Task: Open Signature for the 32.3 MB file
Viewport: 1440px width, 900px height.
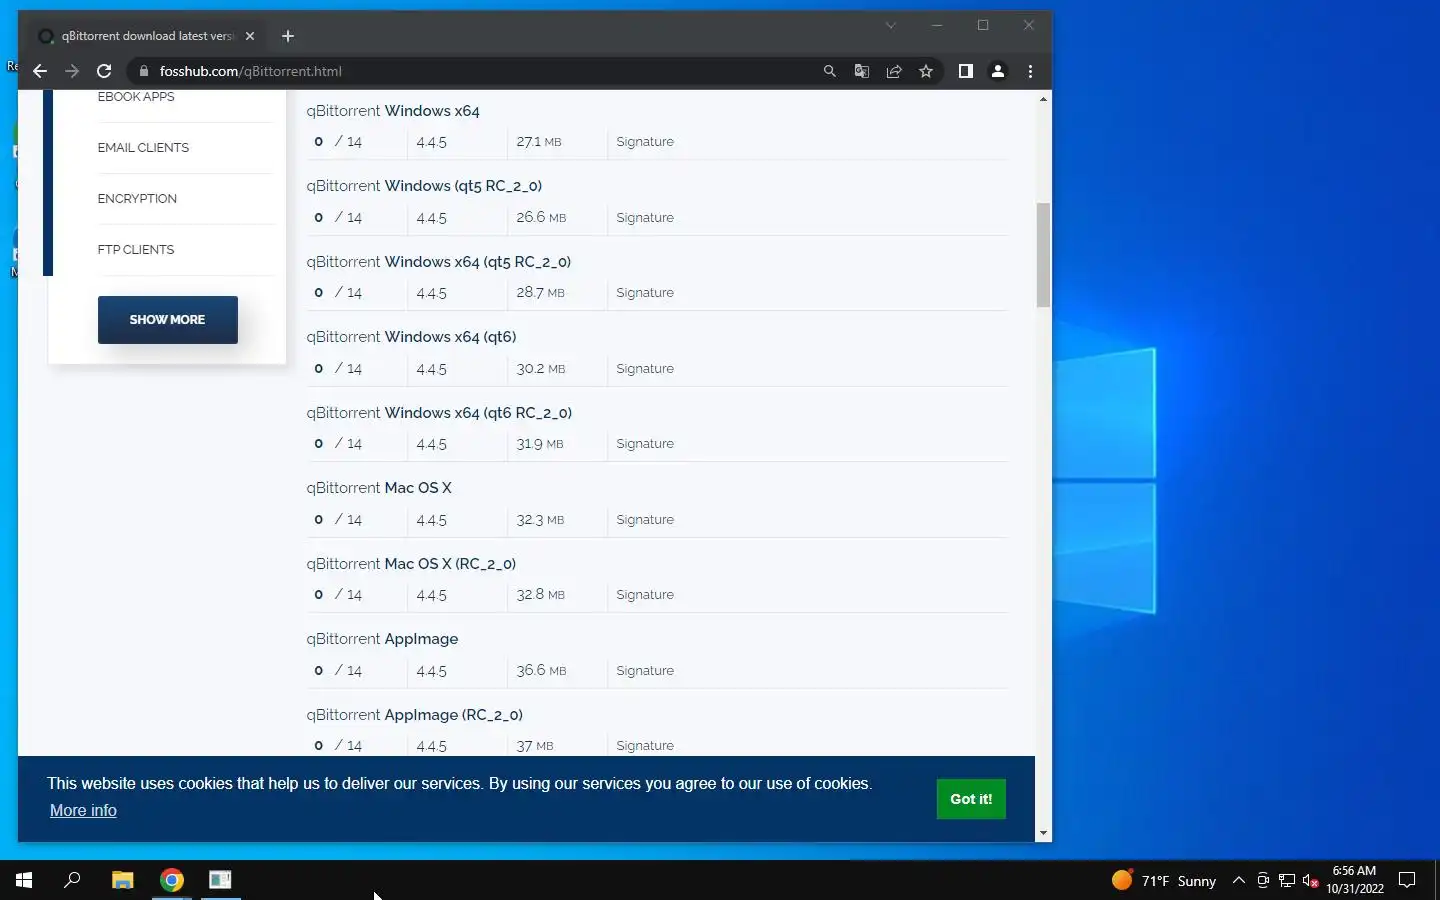Action: click(645, 520)
